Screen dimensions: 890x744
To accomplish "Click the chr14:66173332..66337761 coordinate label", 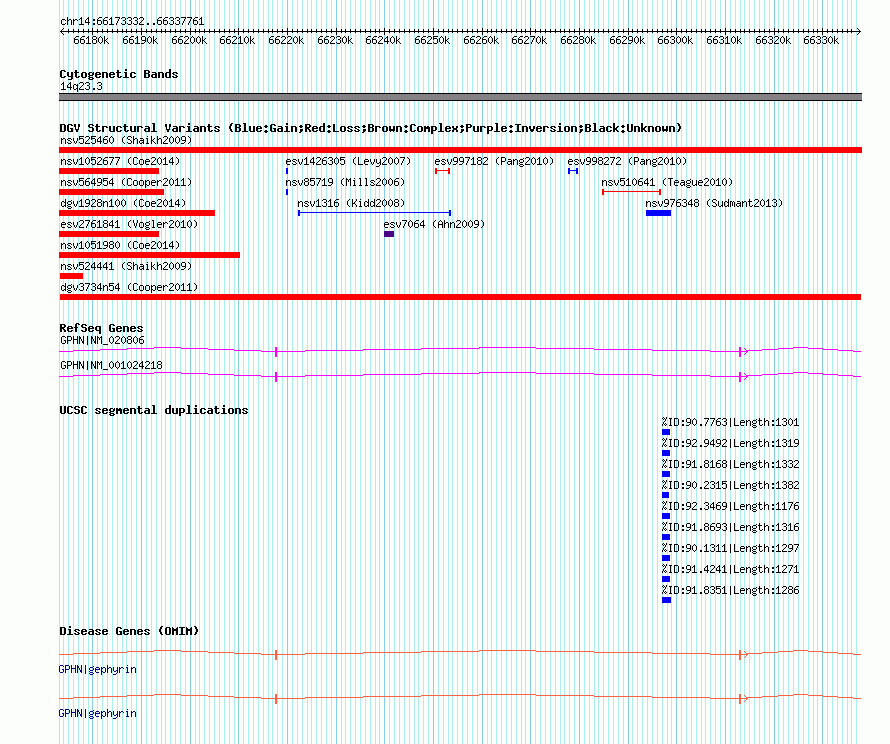I will pos(132,21).
